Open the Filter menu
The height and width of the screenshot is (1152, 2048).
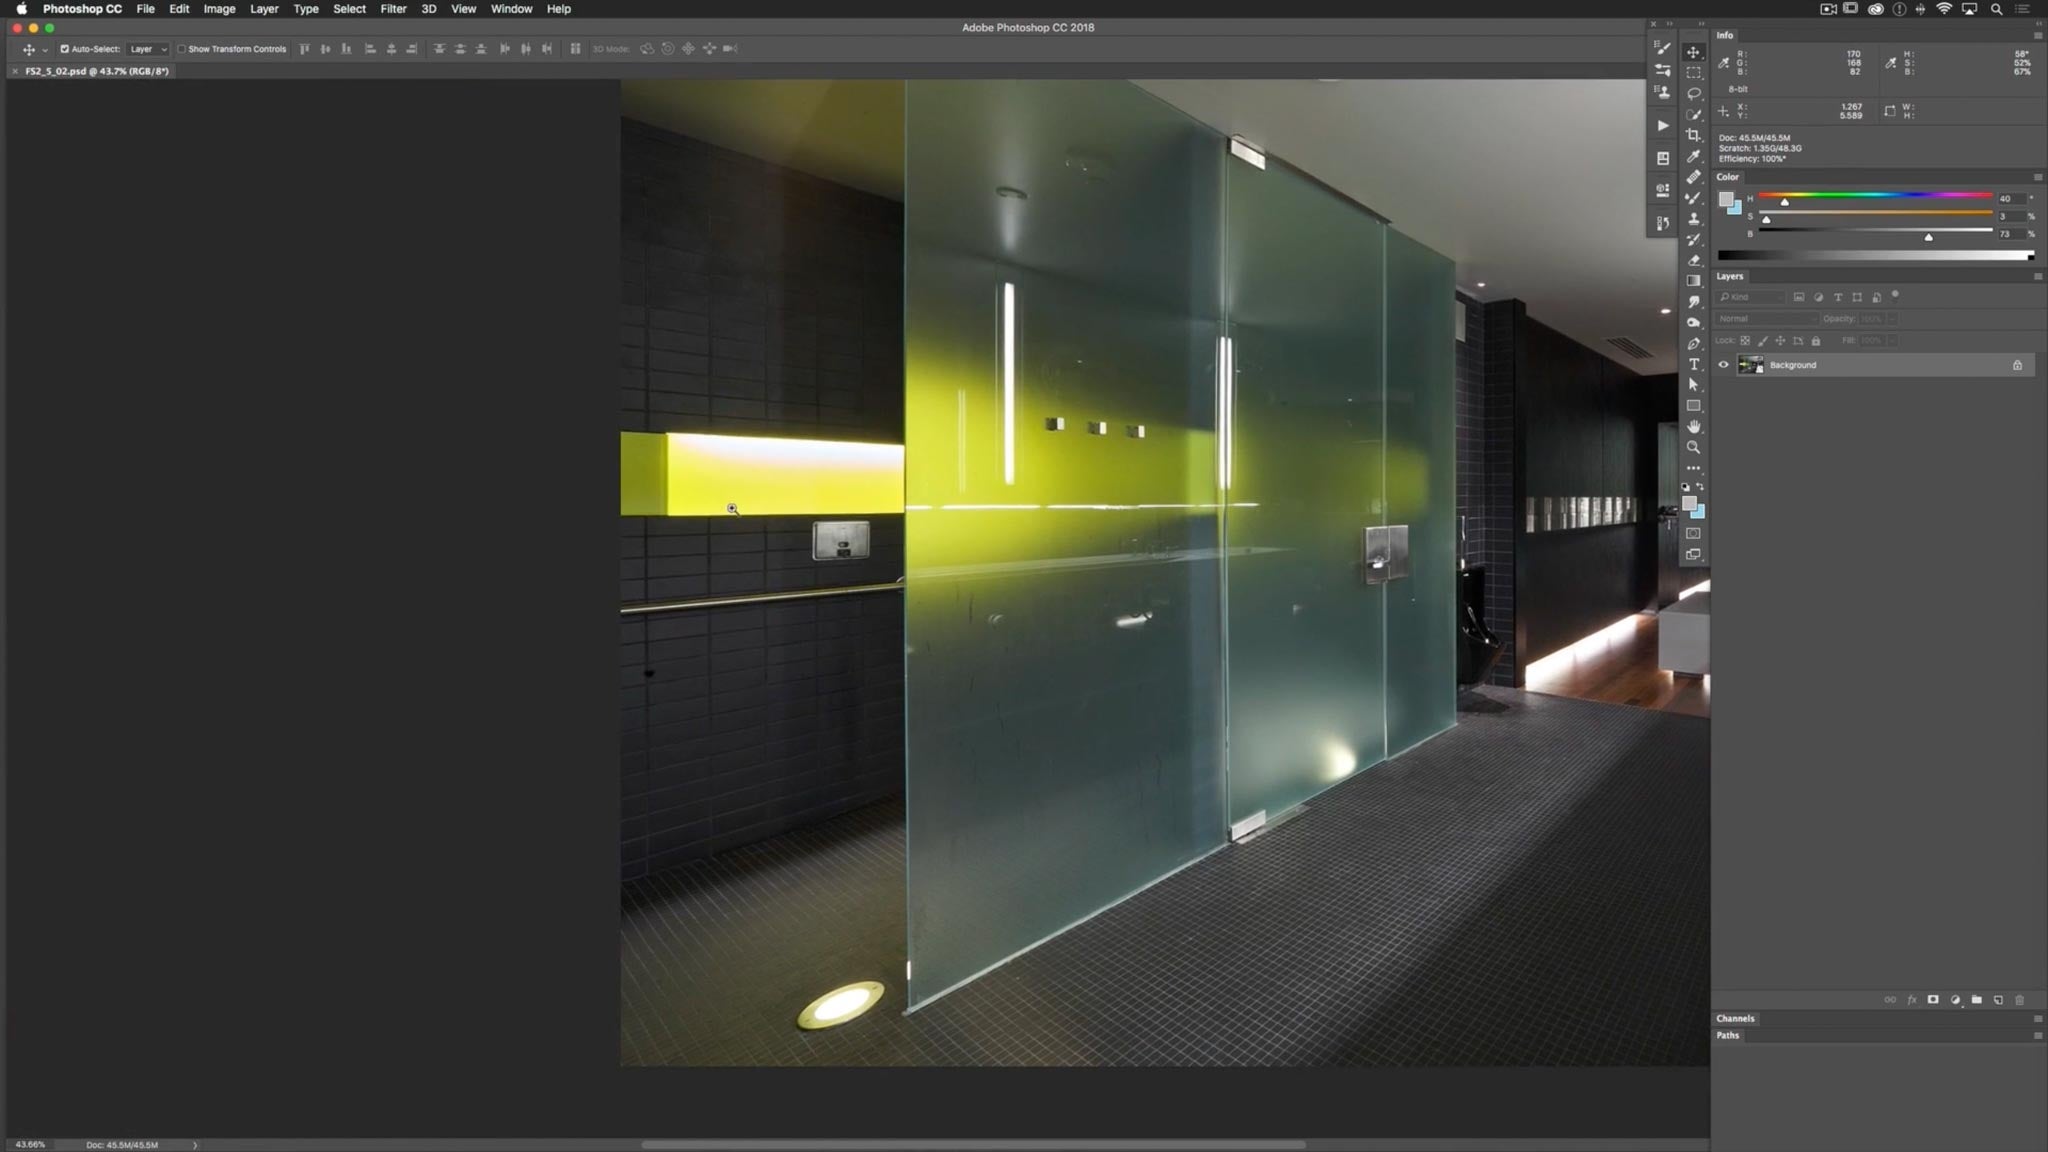pos(393,9)
